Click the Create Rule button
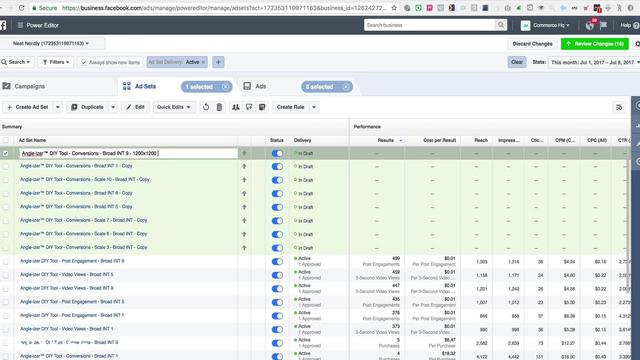This screenshot has height=360, width=640. coord(291,107)
